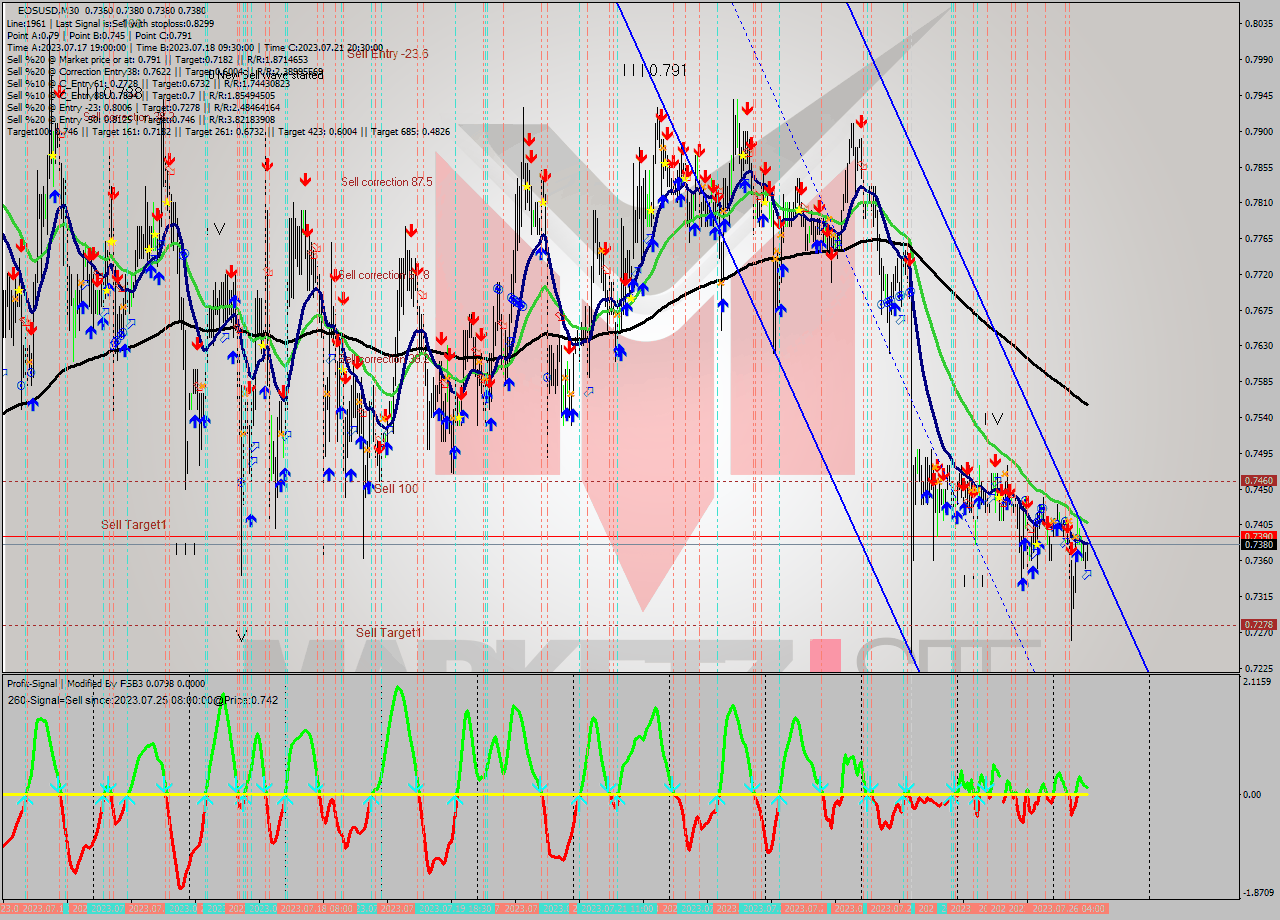Click the 0.7225 price axis label
The height and width of the screenshot is (920, 1280).
[1258, 667]
